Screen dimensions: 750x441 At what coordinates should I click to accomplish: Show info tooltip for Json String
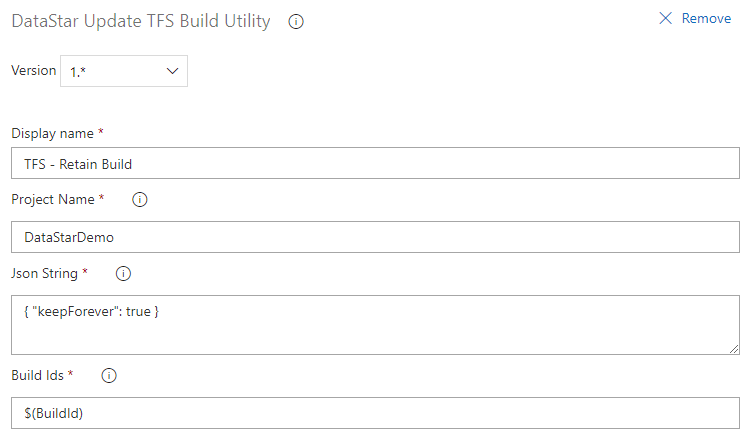[x=125, y=273]
